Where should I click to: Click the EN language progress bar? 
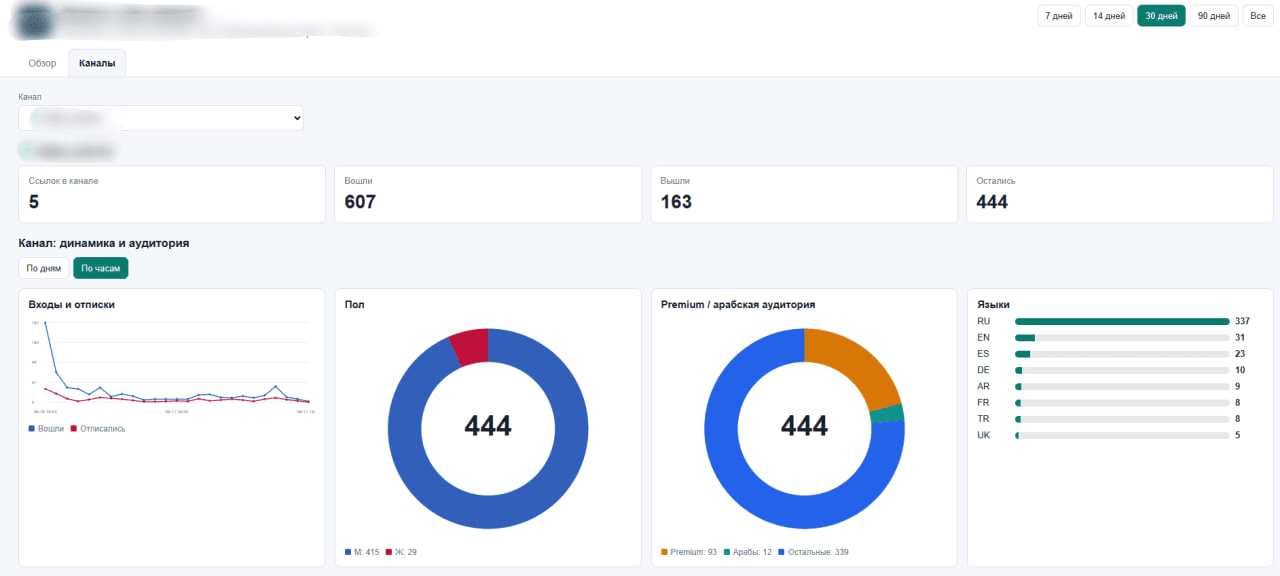pyautogui.click(x=1122, y=338)
